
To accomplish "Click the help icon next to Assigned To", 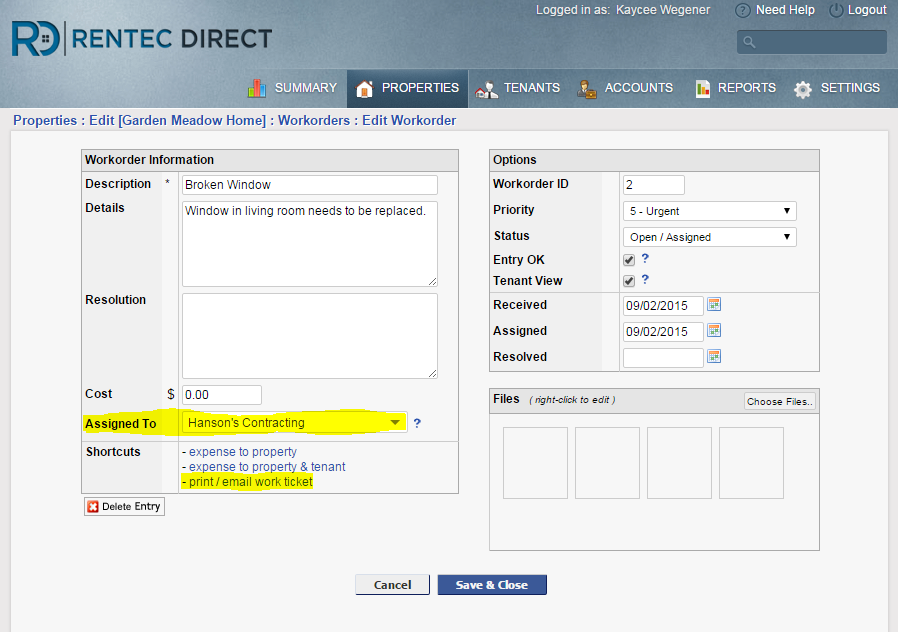I will coord(417,424).
